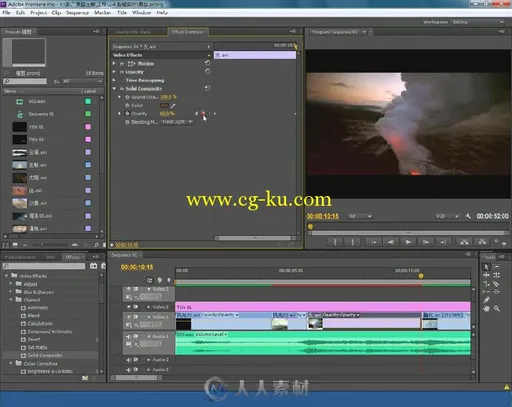Toggle Video 3 track output eye
The image size is (512, 407).
[x=129, y=289]
